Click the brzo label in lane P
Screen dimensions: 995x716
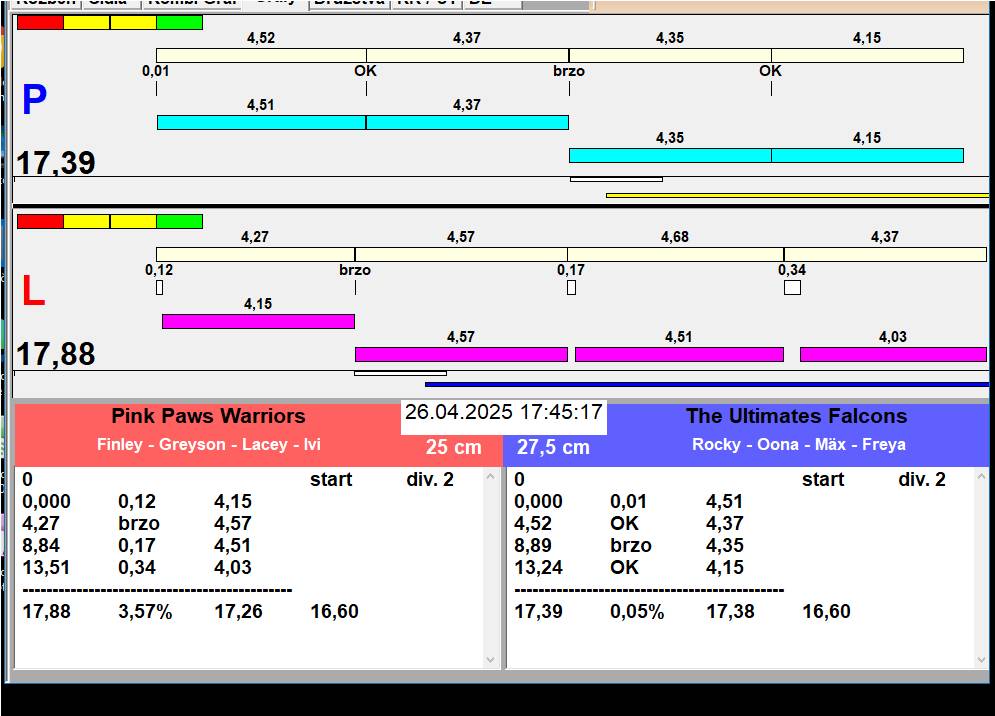coord(569,71)
